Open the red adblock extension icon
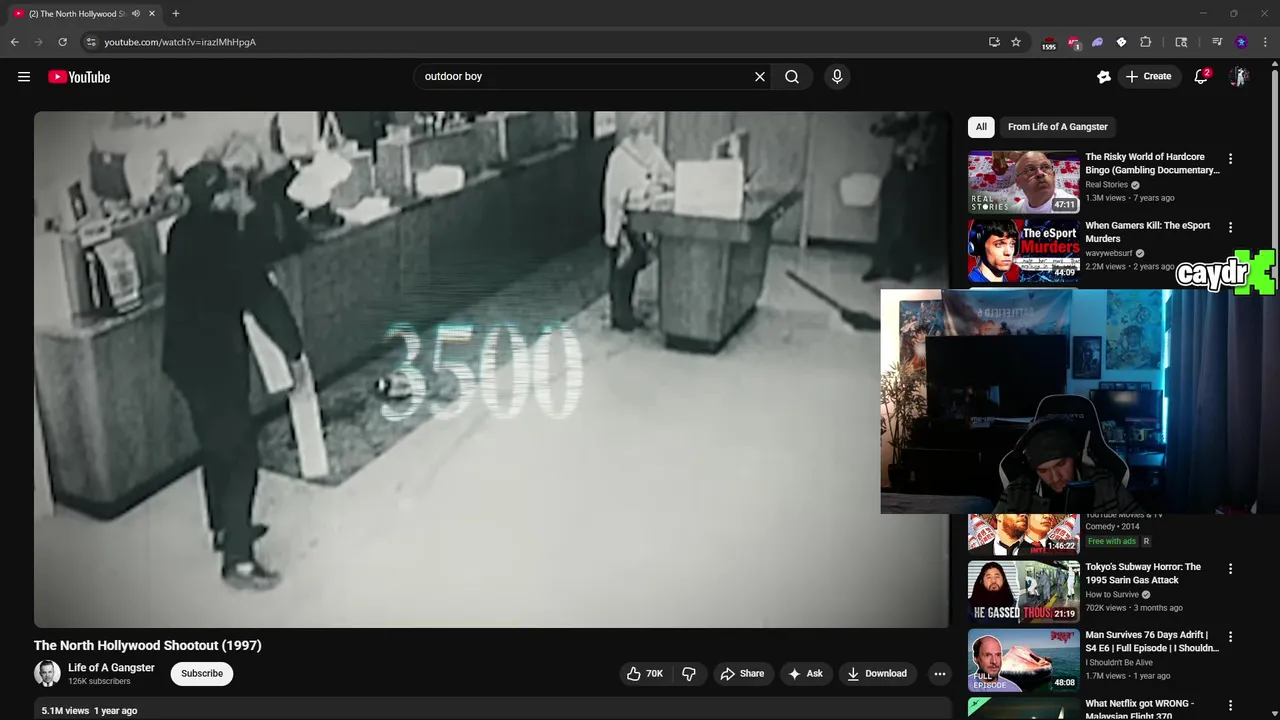The width and height of the screenshot is (1280, 720). 1074,42
